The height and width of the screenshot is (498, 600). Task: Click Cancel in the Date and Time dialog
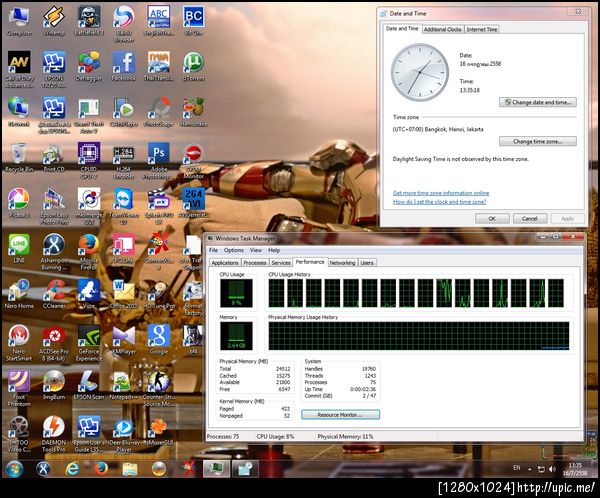click(x=530, y=218)
